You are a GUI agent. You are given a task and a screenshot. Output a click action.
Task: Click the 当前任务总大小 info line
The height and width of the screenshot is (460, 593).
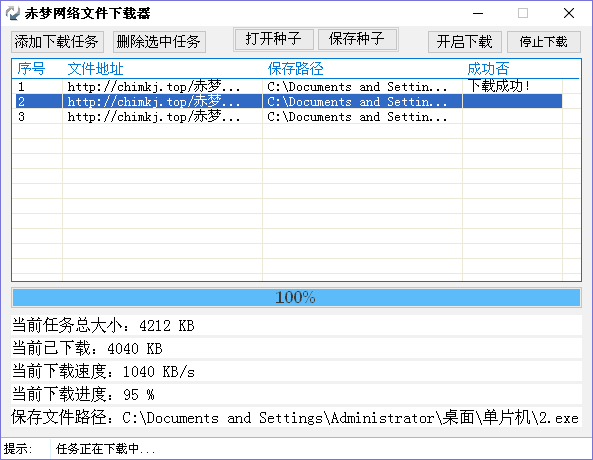point(296,325)
